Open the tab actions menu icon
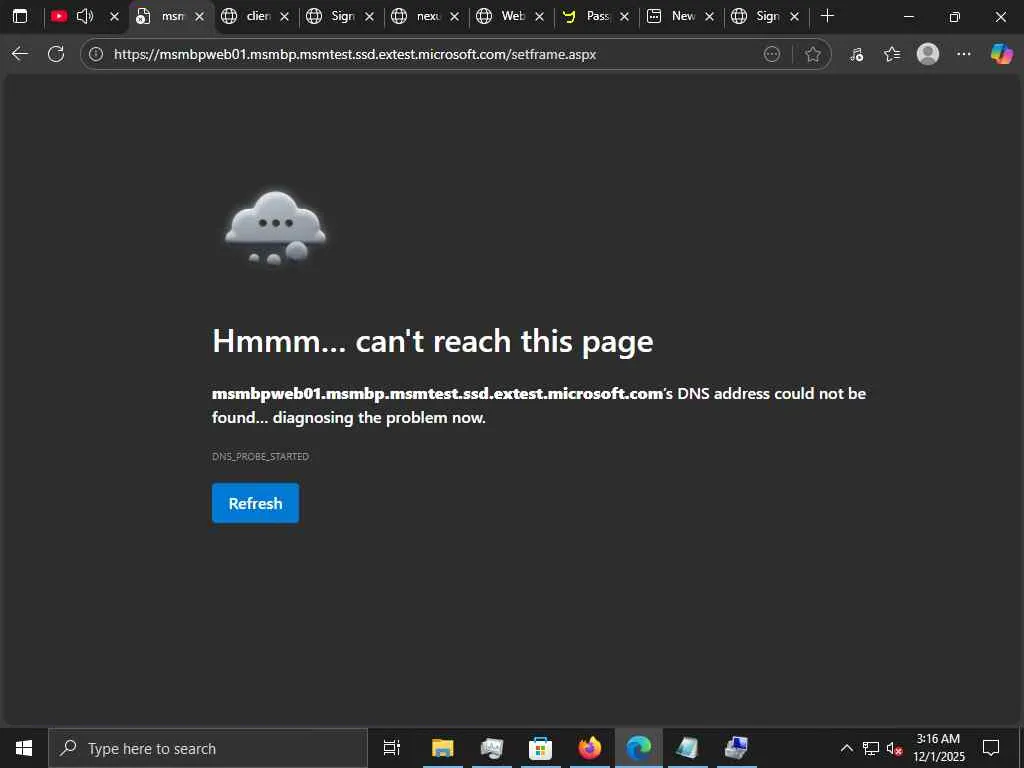1024x768 pixels. 20,16
